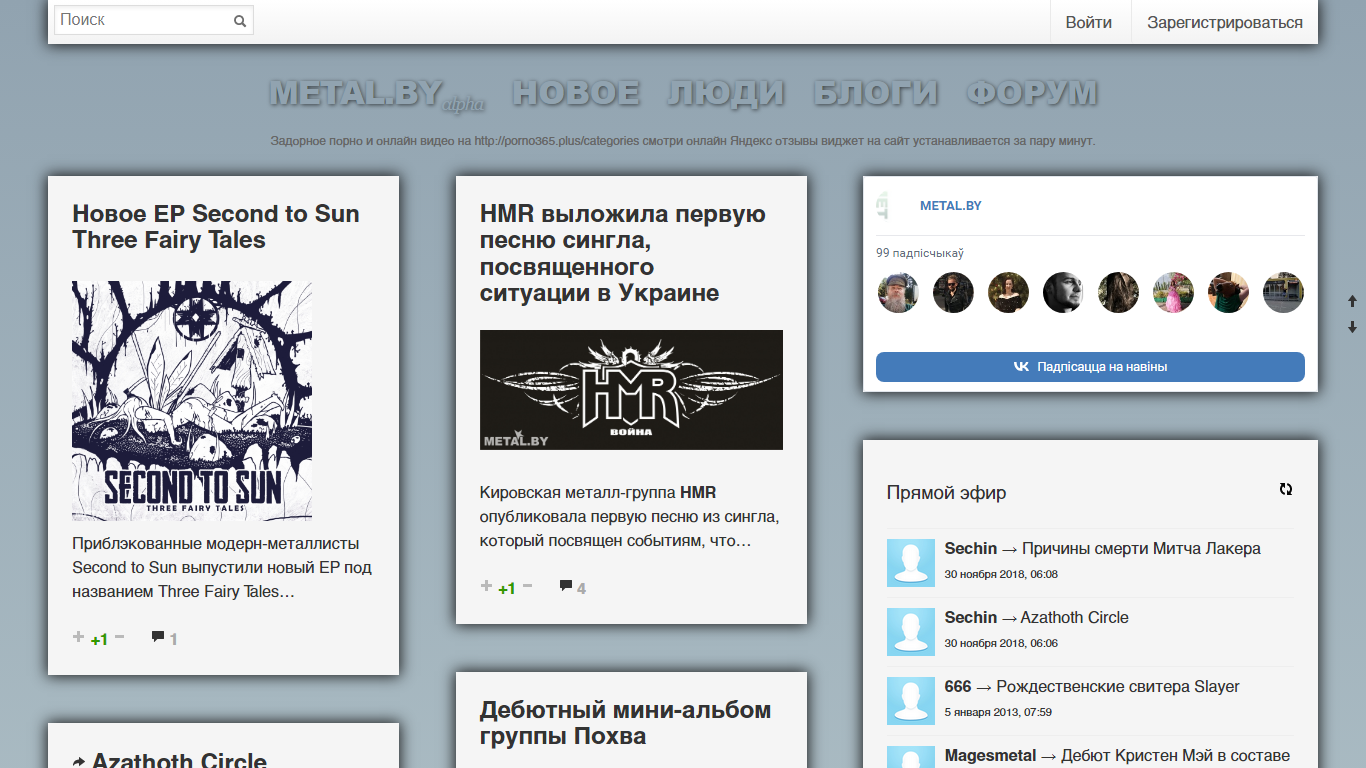This screenshot has height=768, width=1366.
Task: Open Дебютный мини-альбом группы Похва article
Action: 625,723
